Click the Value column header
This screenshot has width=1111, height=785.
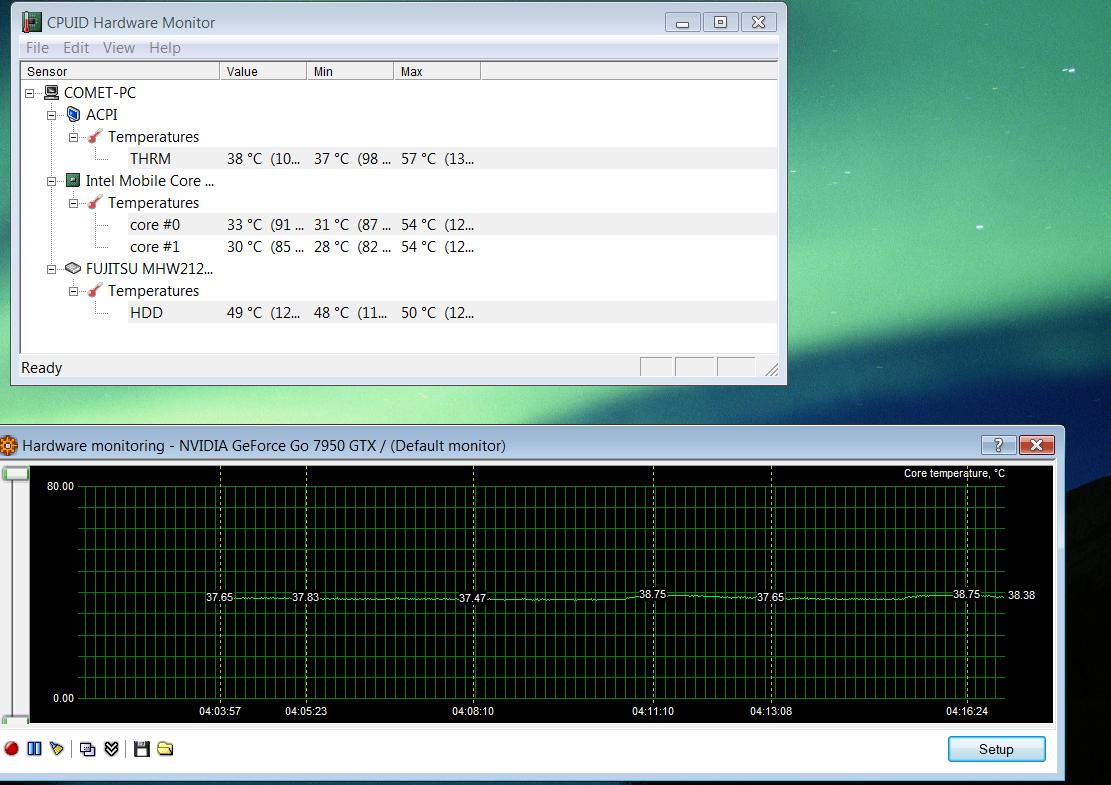(x=264, y=71)
